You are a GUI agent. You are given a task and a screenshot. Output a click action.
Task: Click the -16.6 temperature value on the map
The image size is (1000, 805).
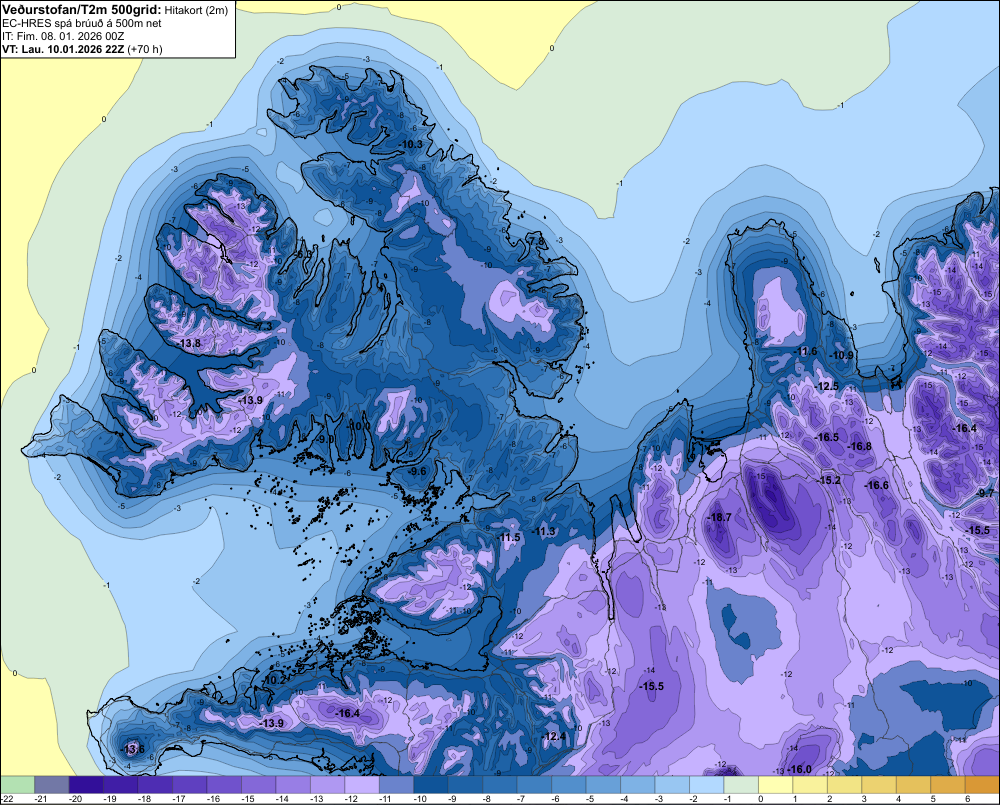click(x=876, y=485)
